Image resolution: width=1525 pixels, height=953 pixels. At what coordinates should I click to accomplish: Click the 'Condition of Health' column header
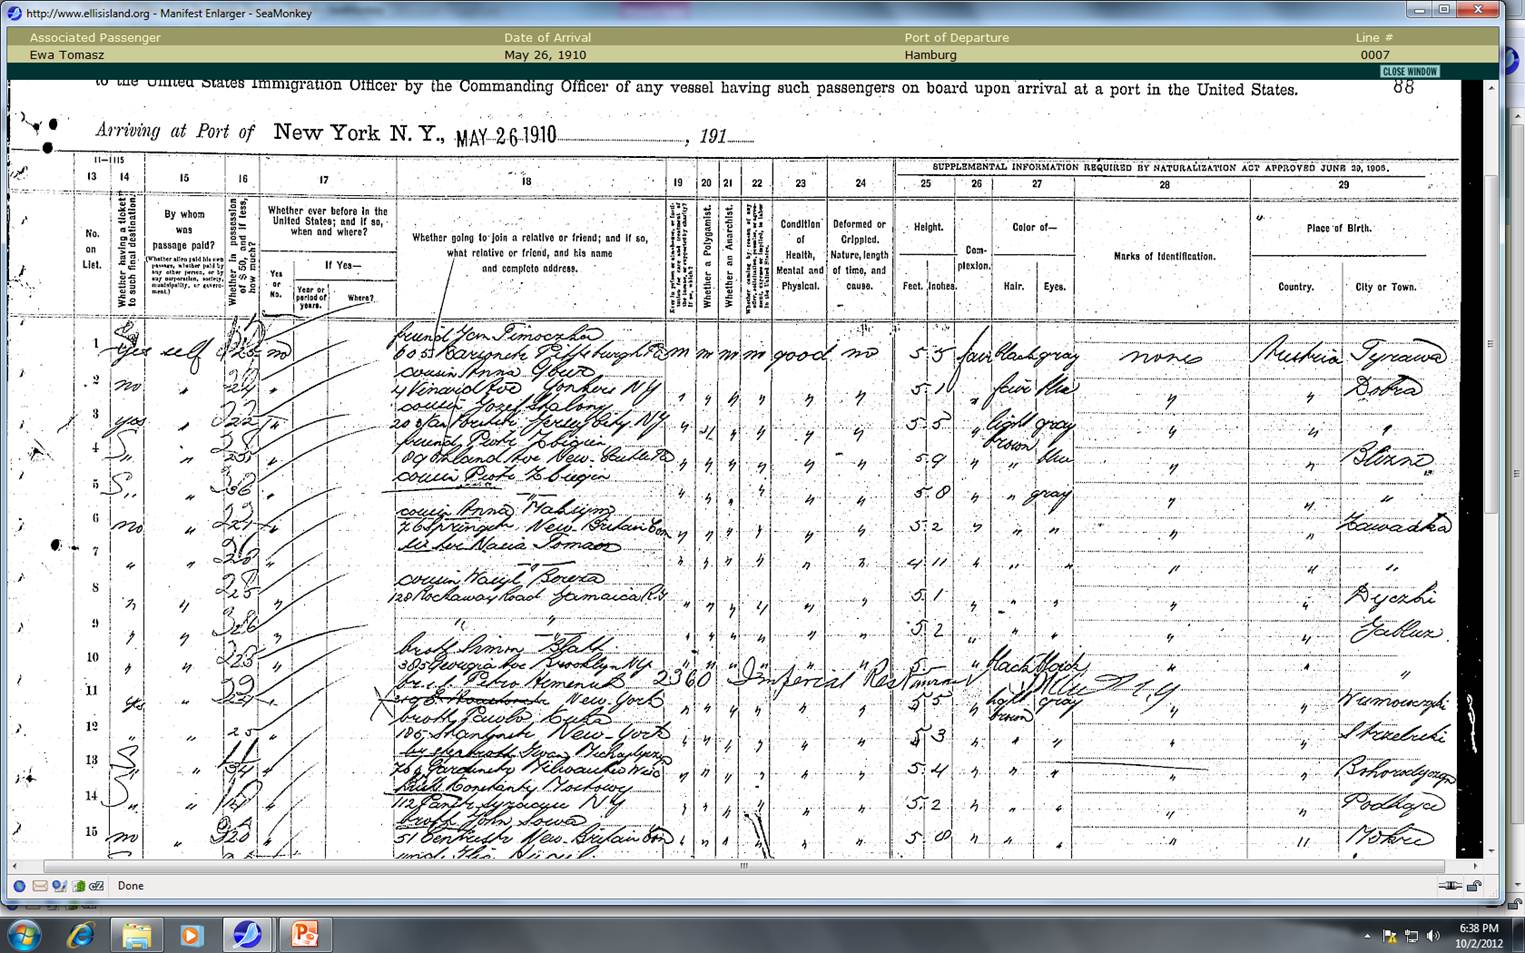tap(800, 254)
